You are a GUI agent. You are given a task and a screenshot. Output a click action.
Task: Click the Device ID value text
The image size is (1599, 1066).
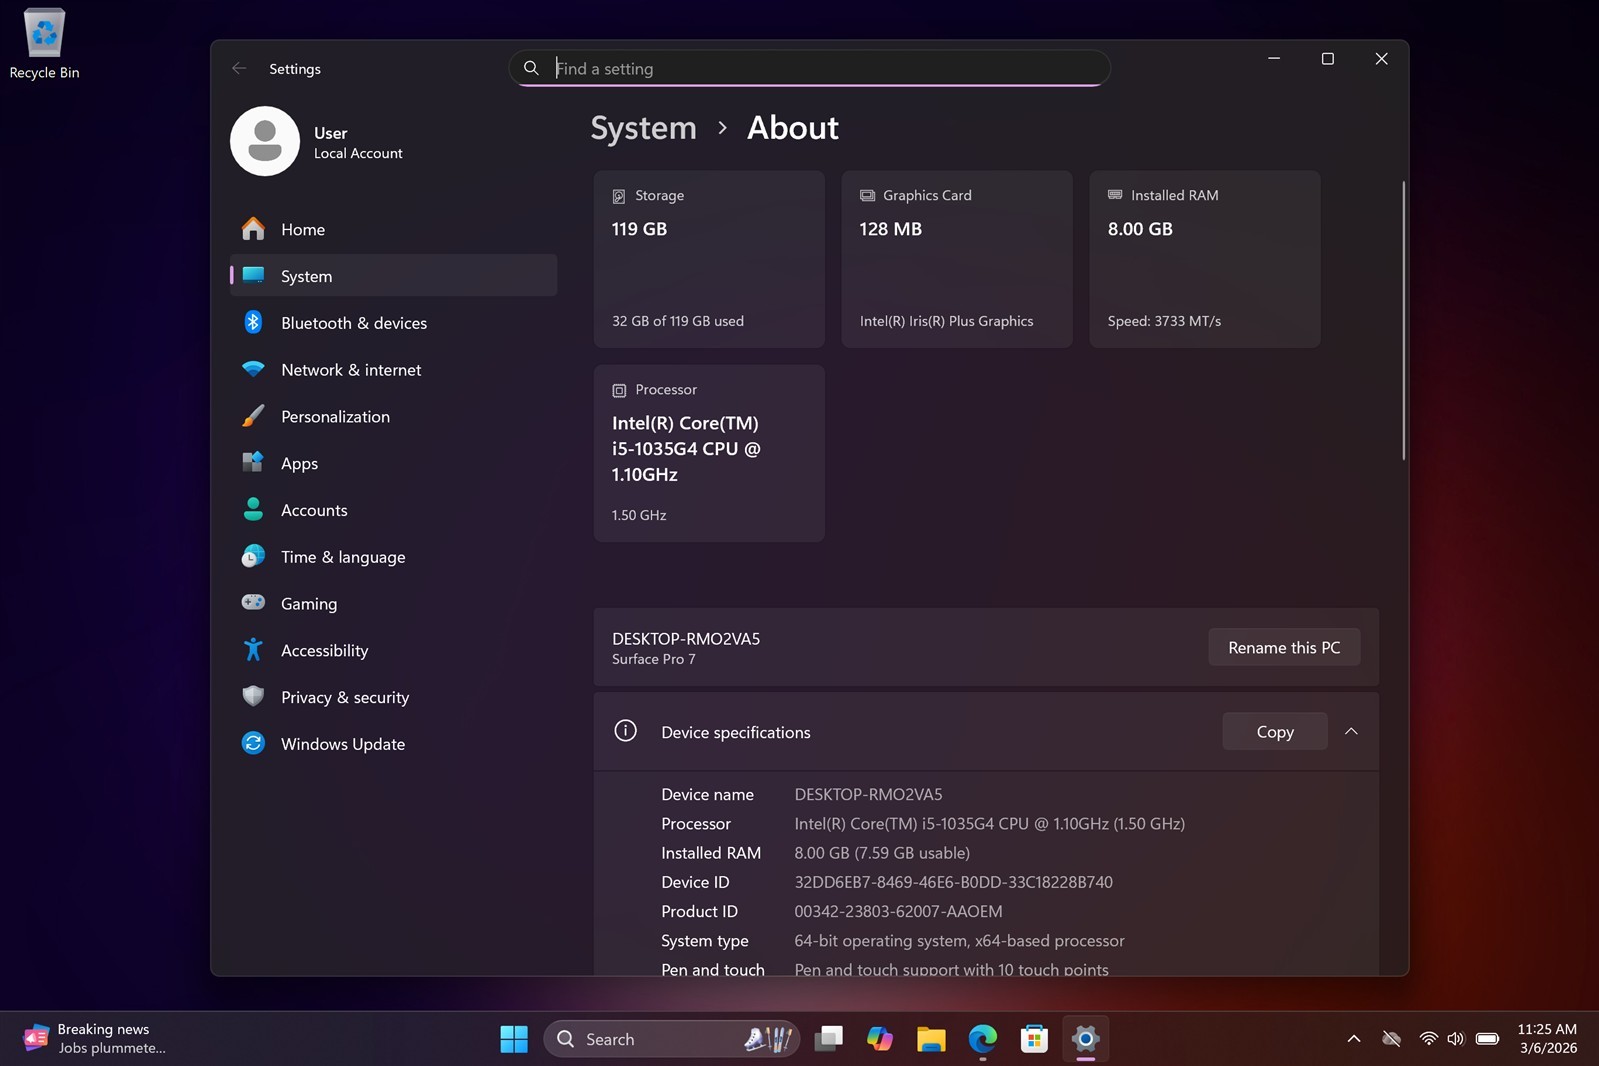point(953,882)
